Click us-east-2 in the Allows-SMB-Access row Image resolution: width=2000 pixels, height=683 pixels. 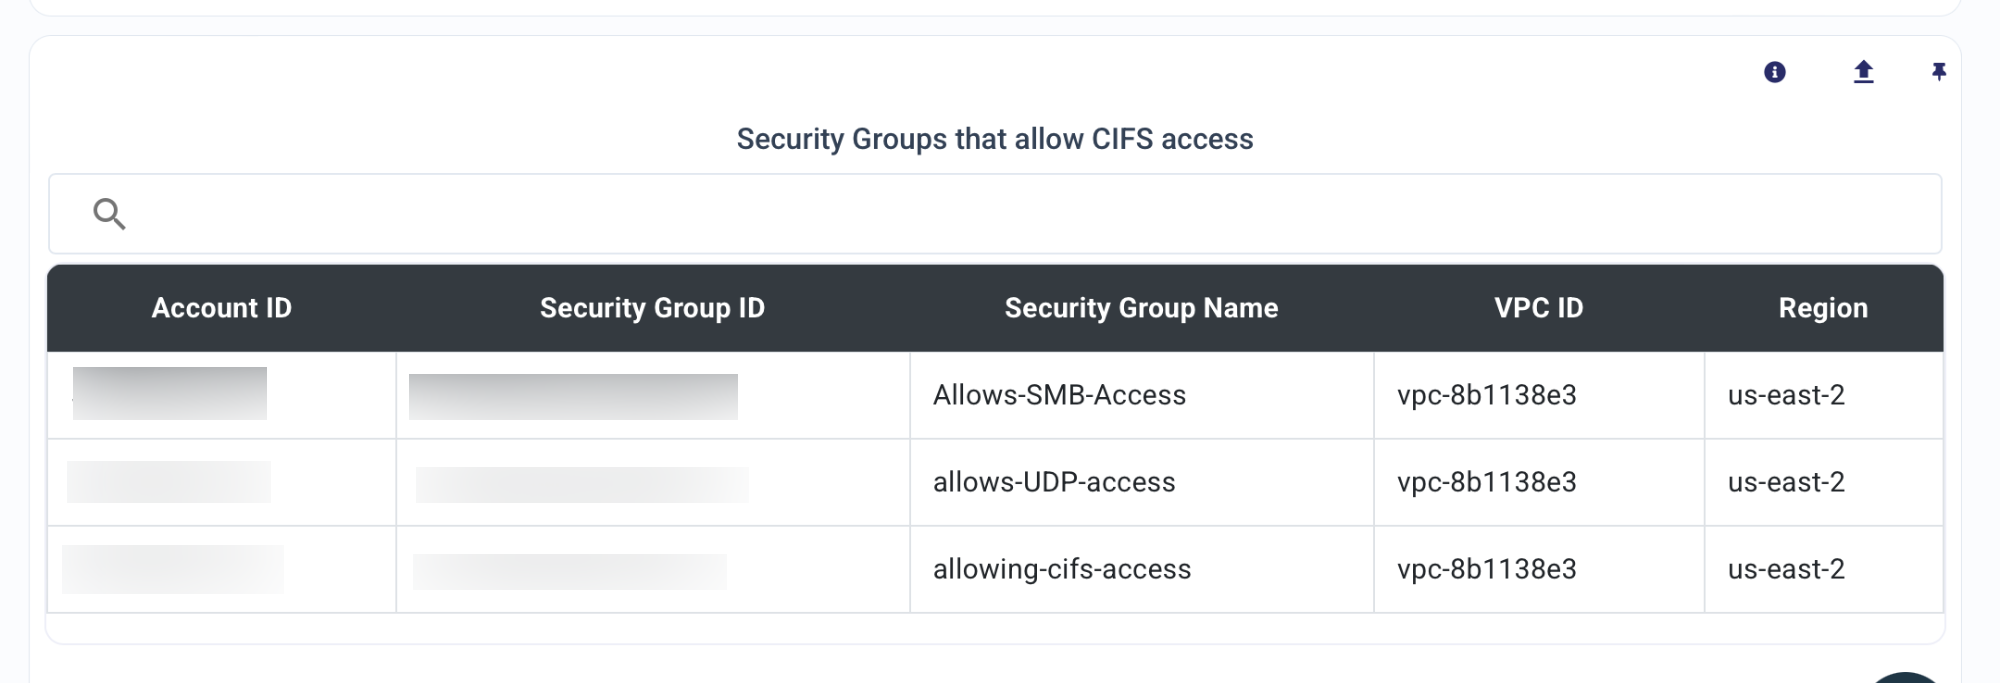point(1786,395)
